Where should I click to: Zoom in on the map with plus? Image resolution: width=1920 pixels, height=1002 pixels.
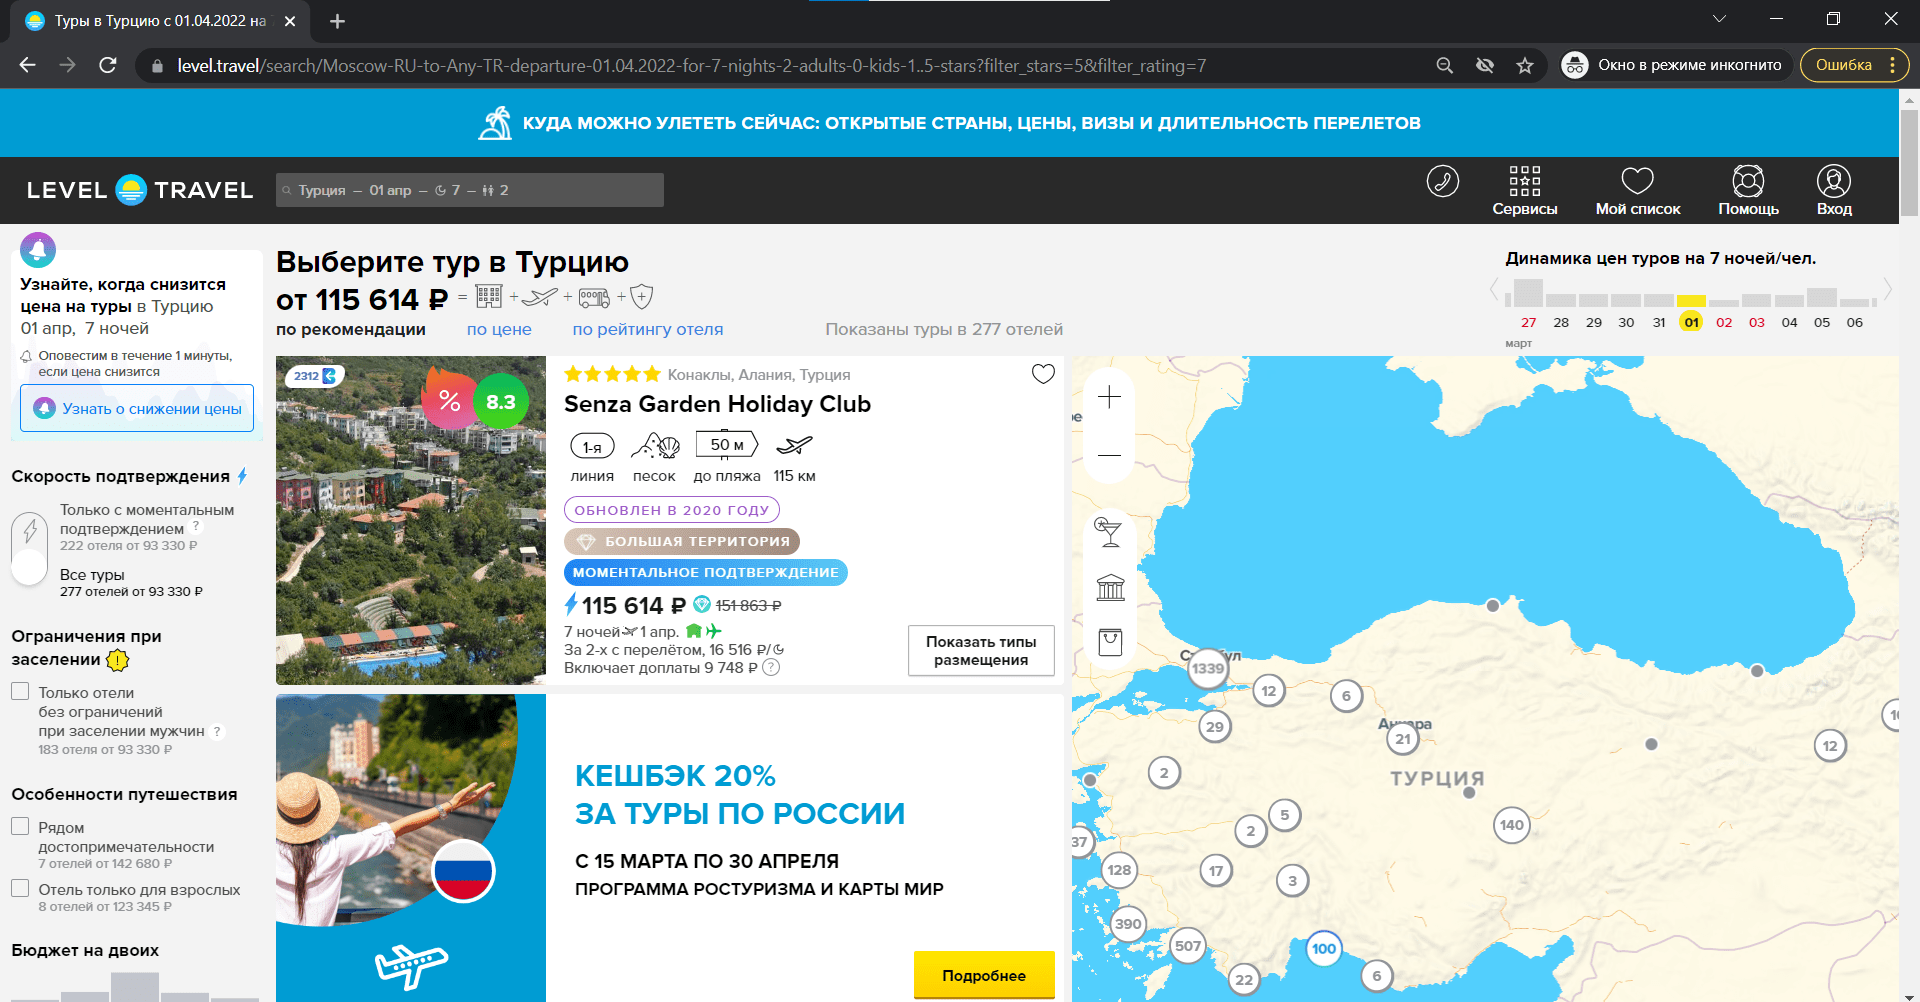pyautogui.click(x=1109, y=398)
